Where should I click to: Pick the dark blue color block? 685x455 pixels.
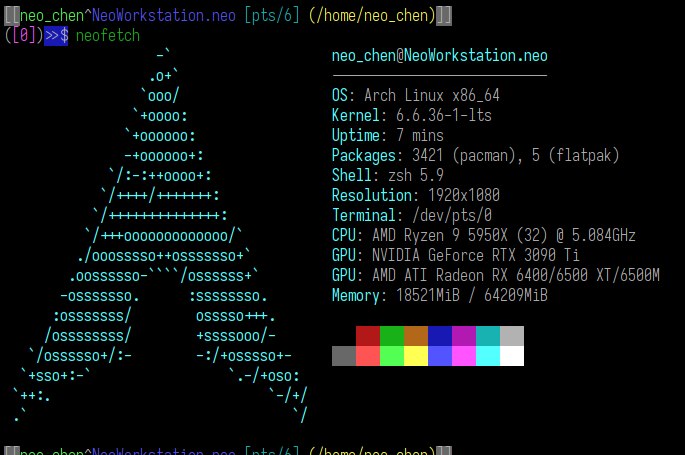tap(440, 336)
